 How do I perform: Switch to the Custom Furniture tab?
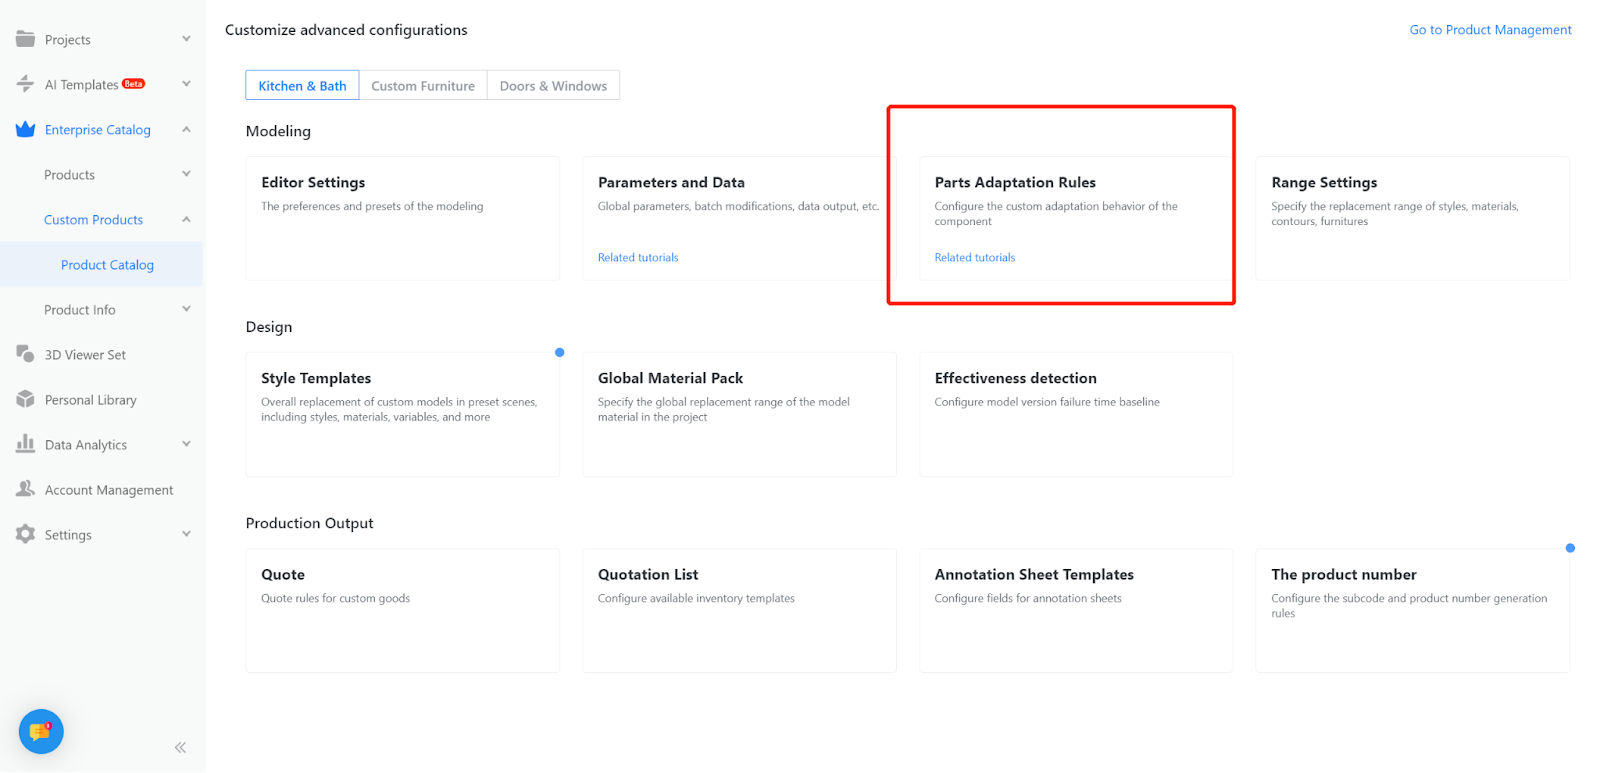coord(423,86)
